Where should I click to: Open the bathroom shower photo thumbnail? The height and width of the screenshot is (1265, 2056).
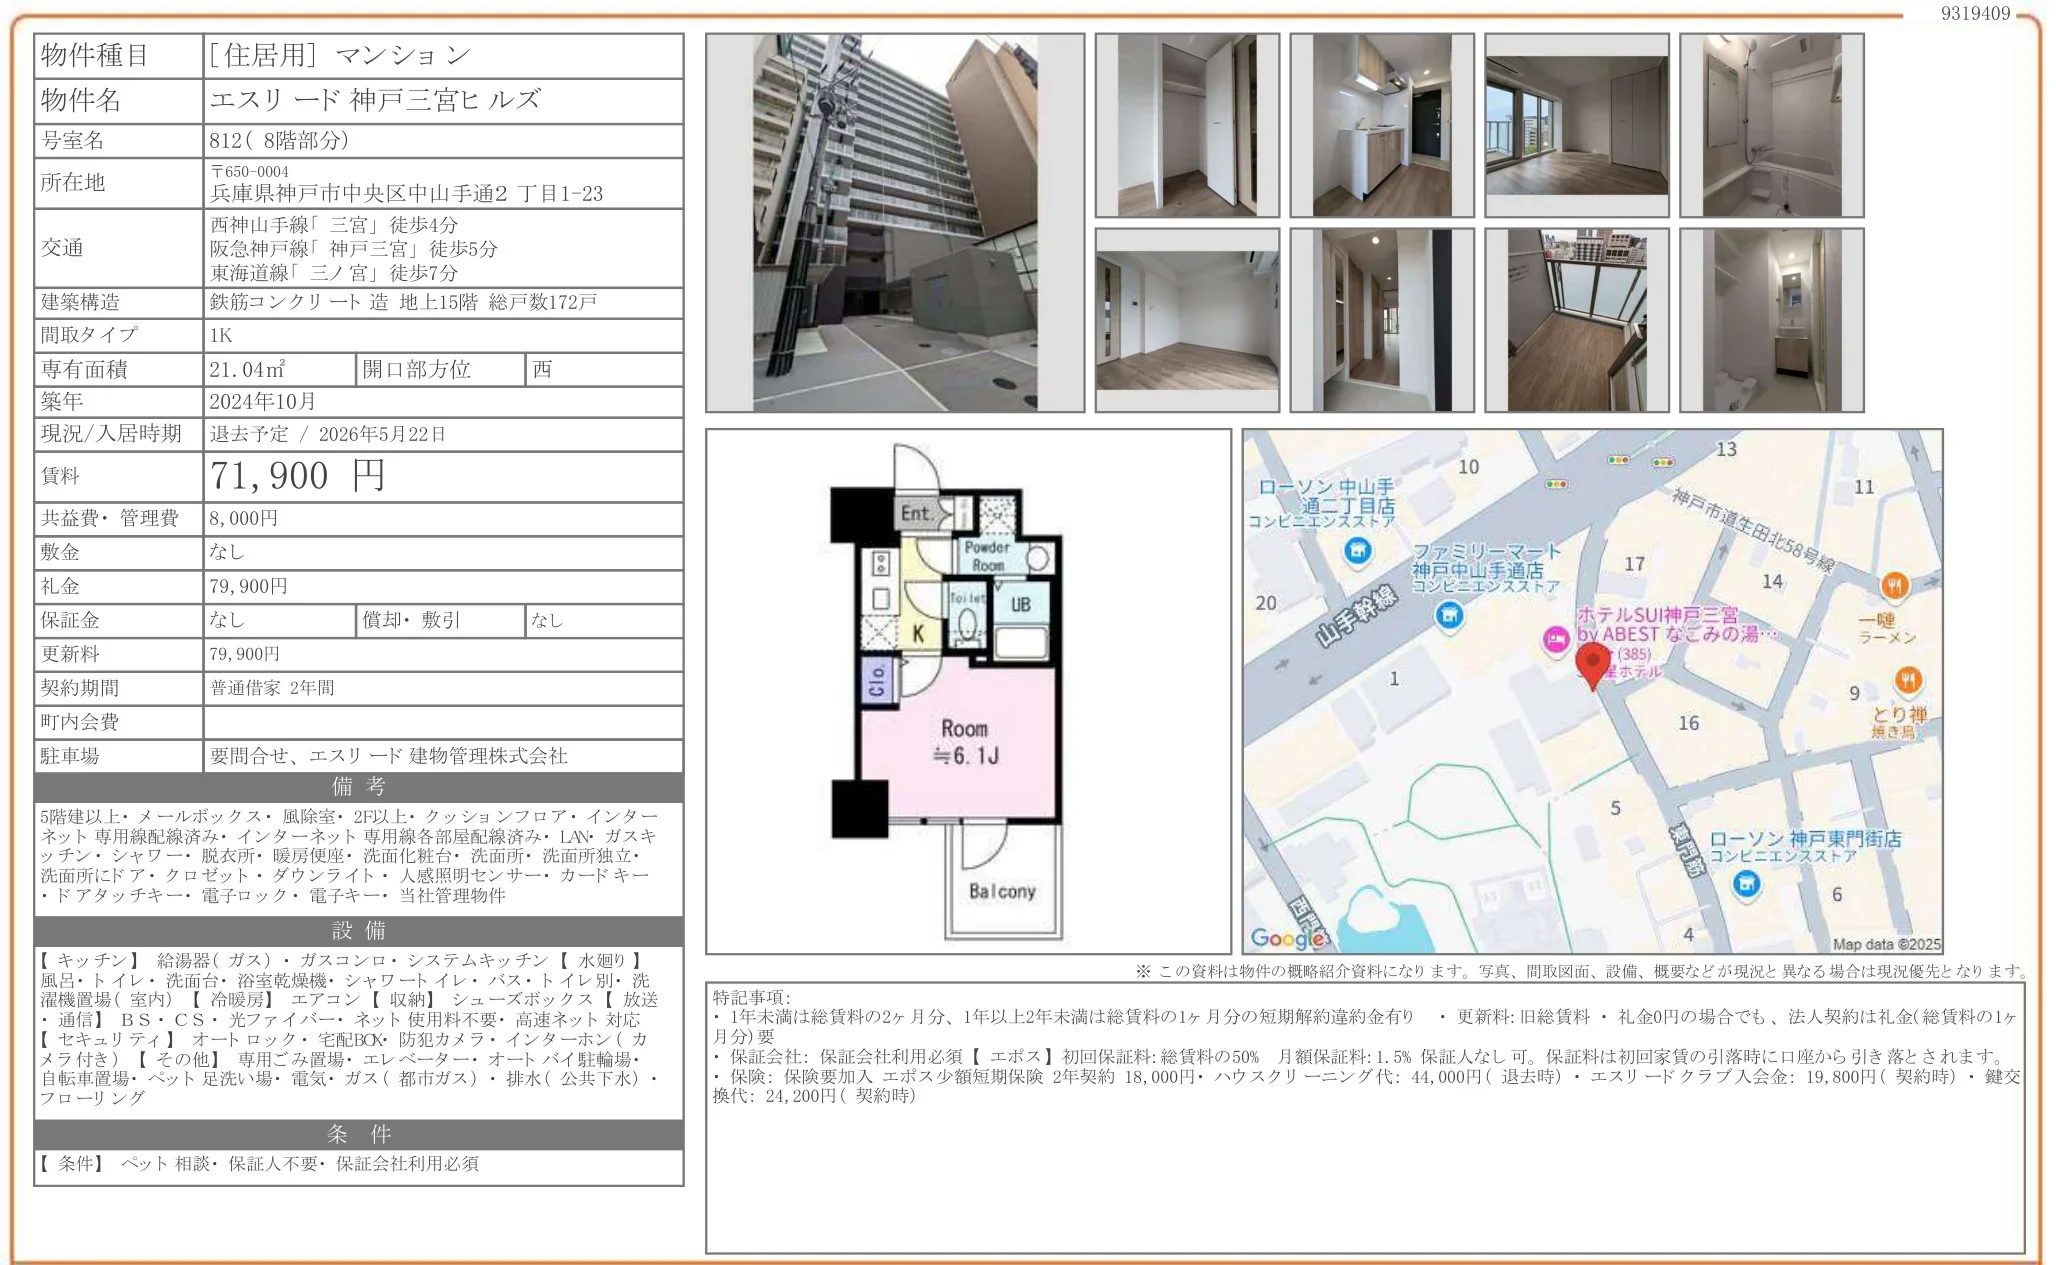[x=1771, y=125]
